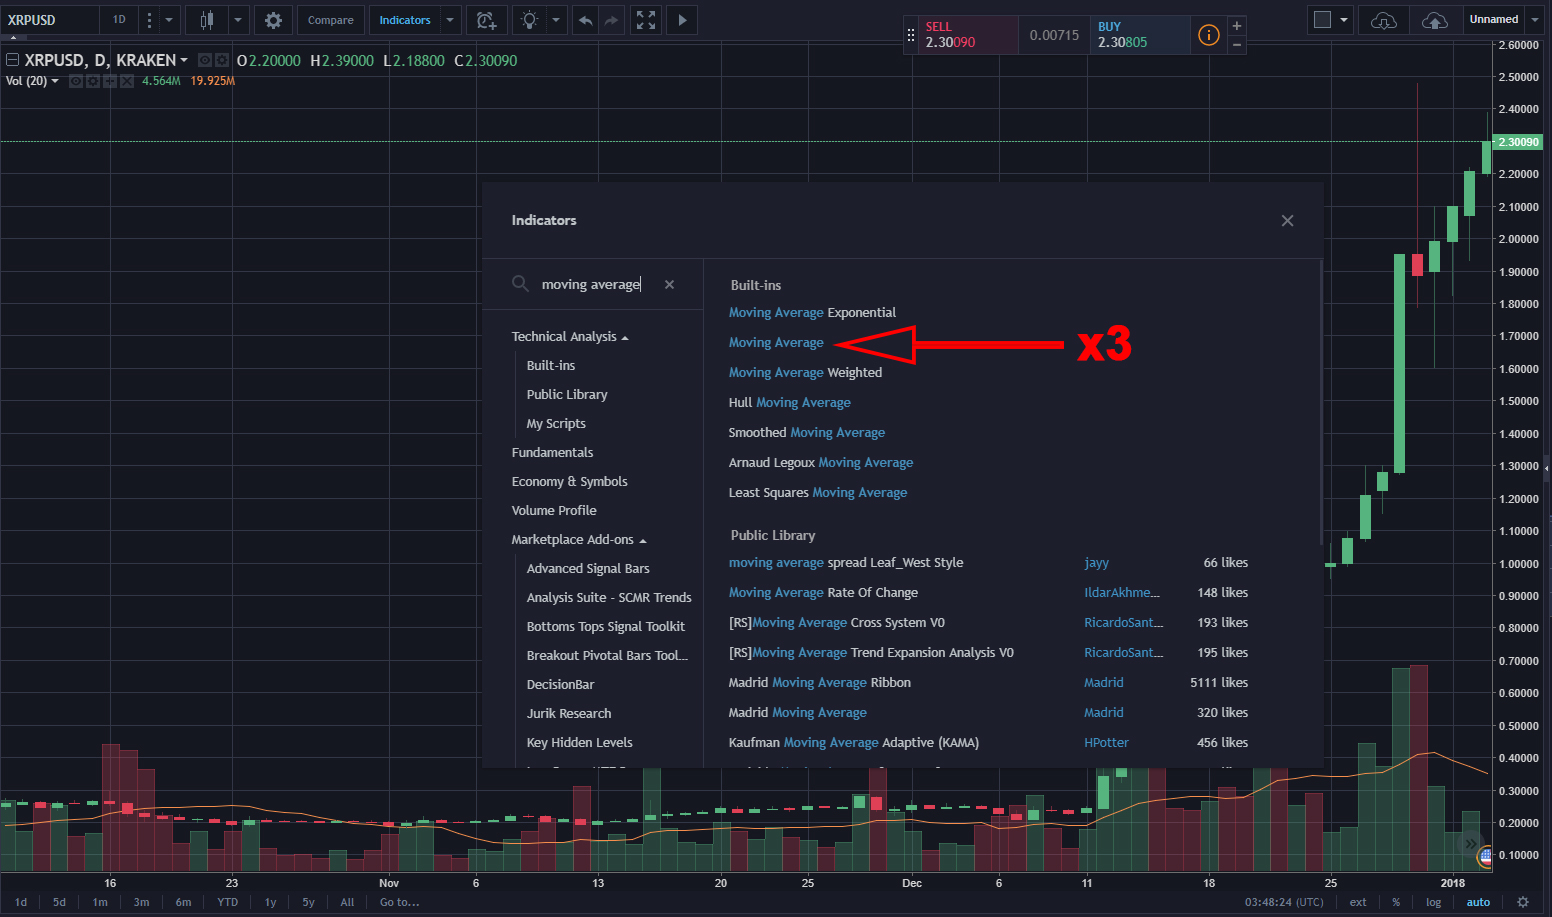Undo the last chart action
This screenshot has width=1552, height=917.
(x=586, y=20)
